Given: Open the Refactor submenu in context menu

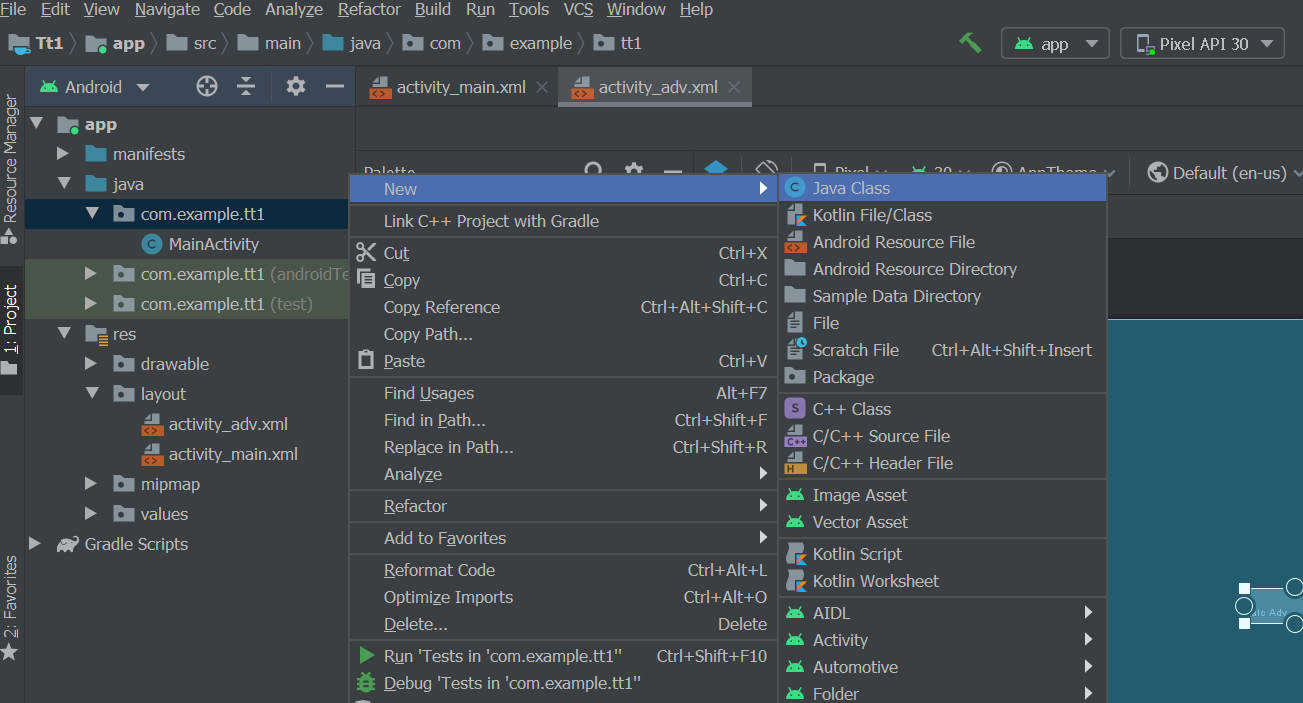Looking at the screenshot, I should pyautogui.click(x=563, y=506).
